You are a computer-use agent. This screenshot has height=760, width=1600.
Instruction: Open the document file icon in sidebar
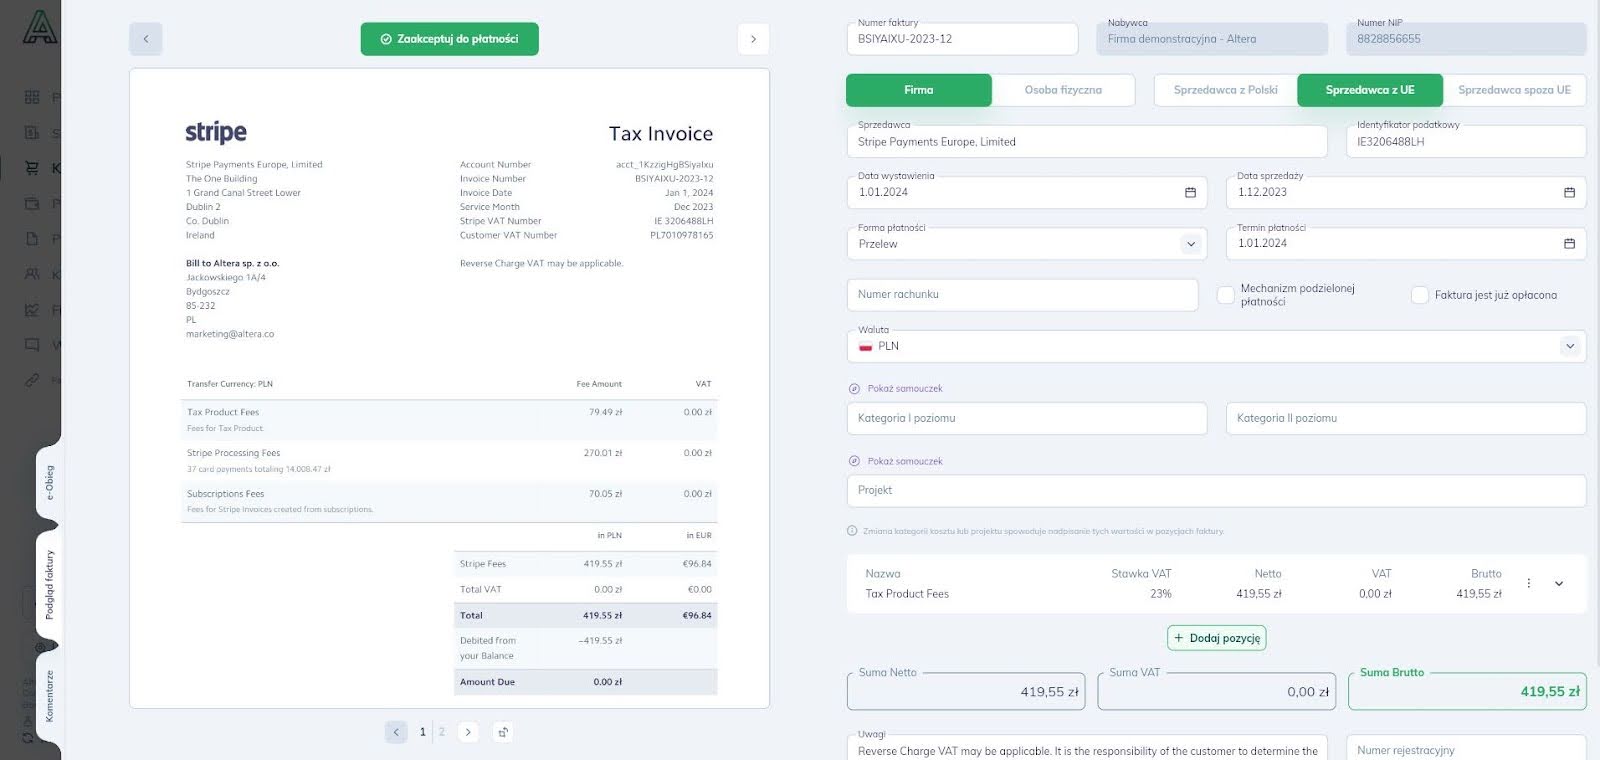click(x=32, y=239)
